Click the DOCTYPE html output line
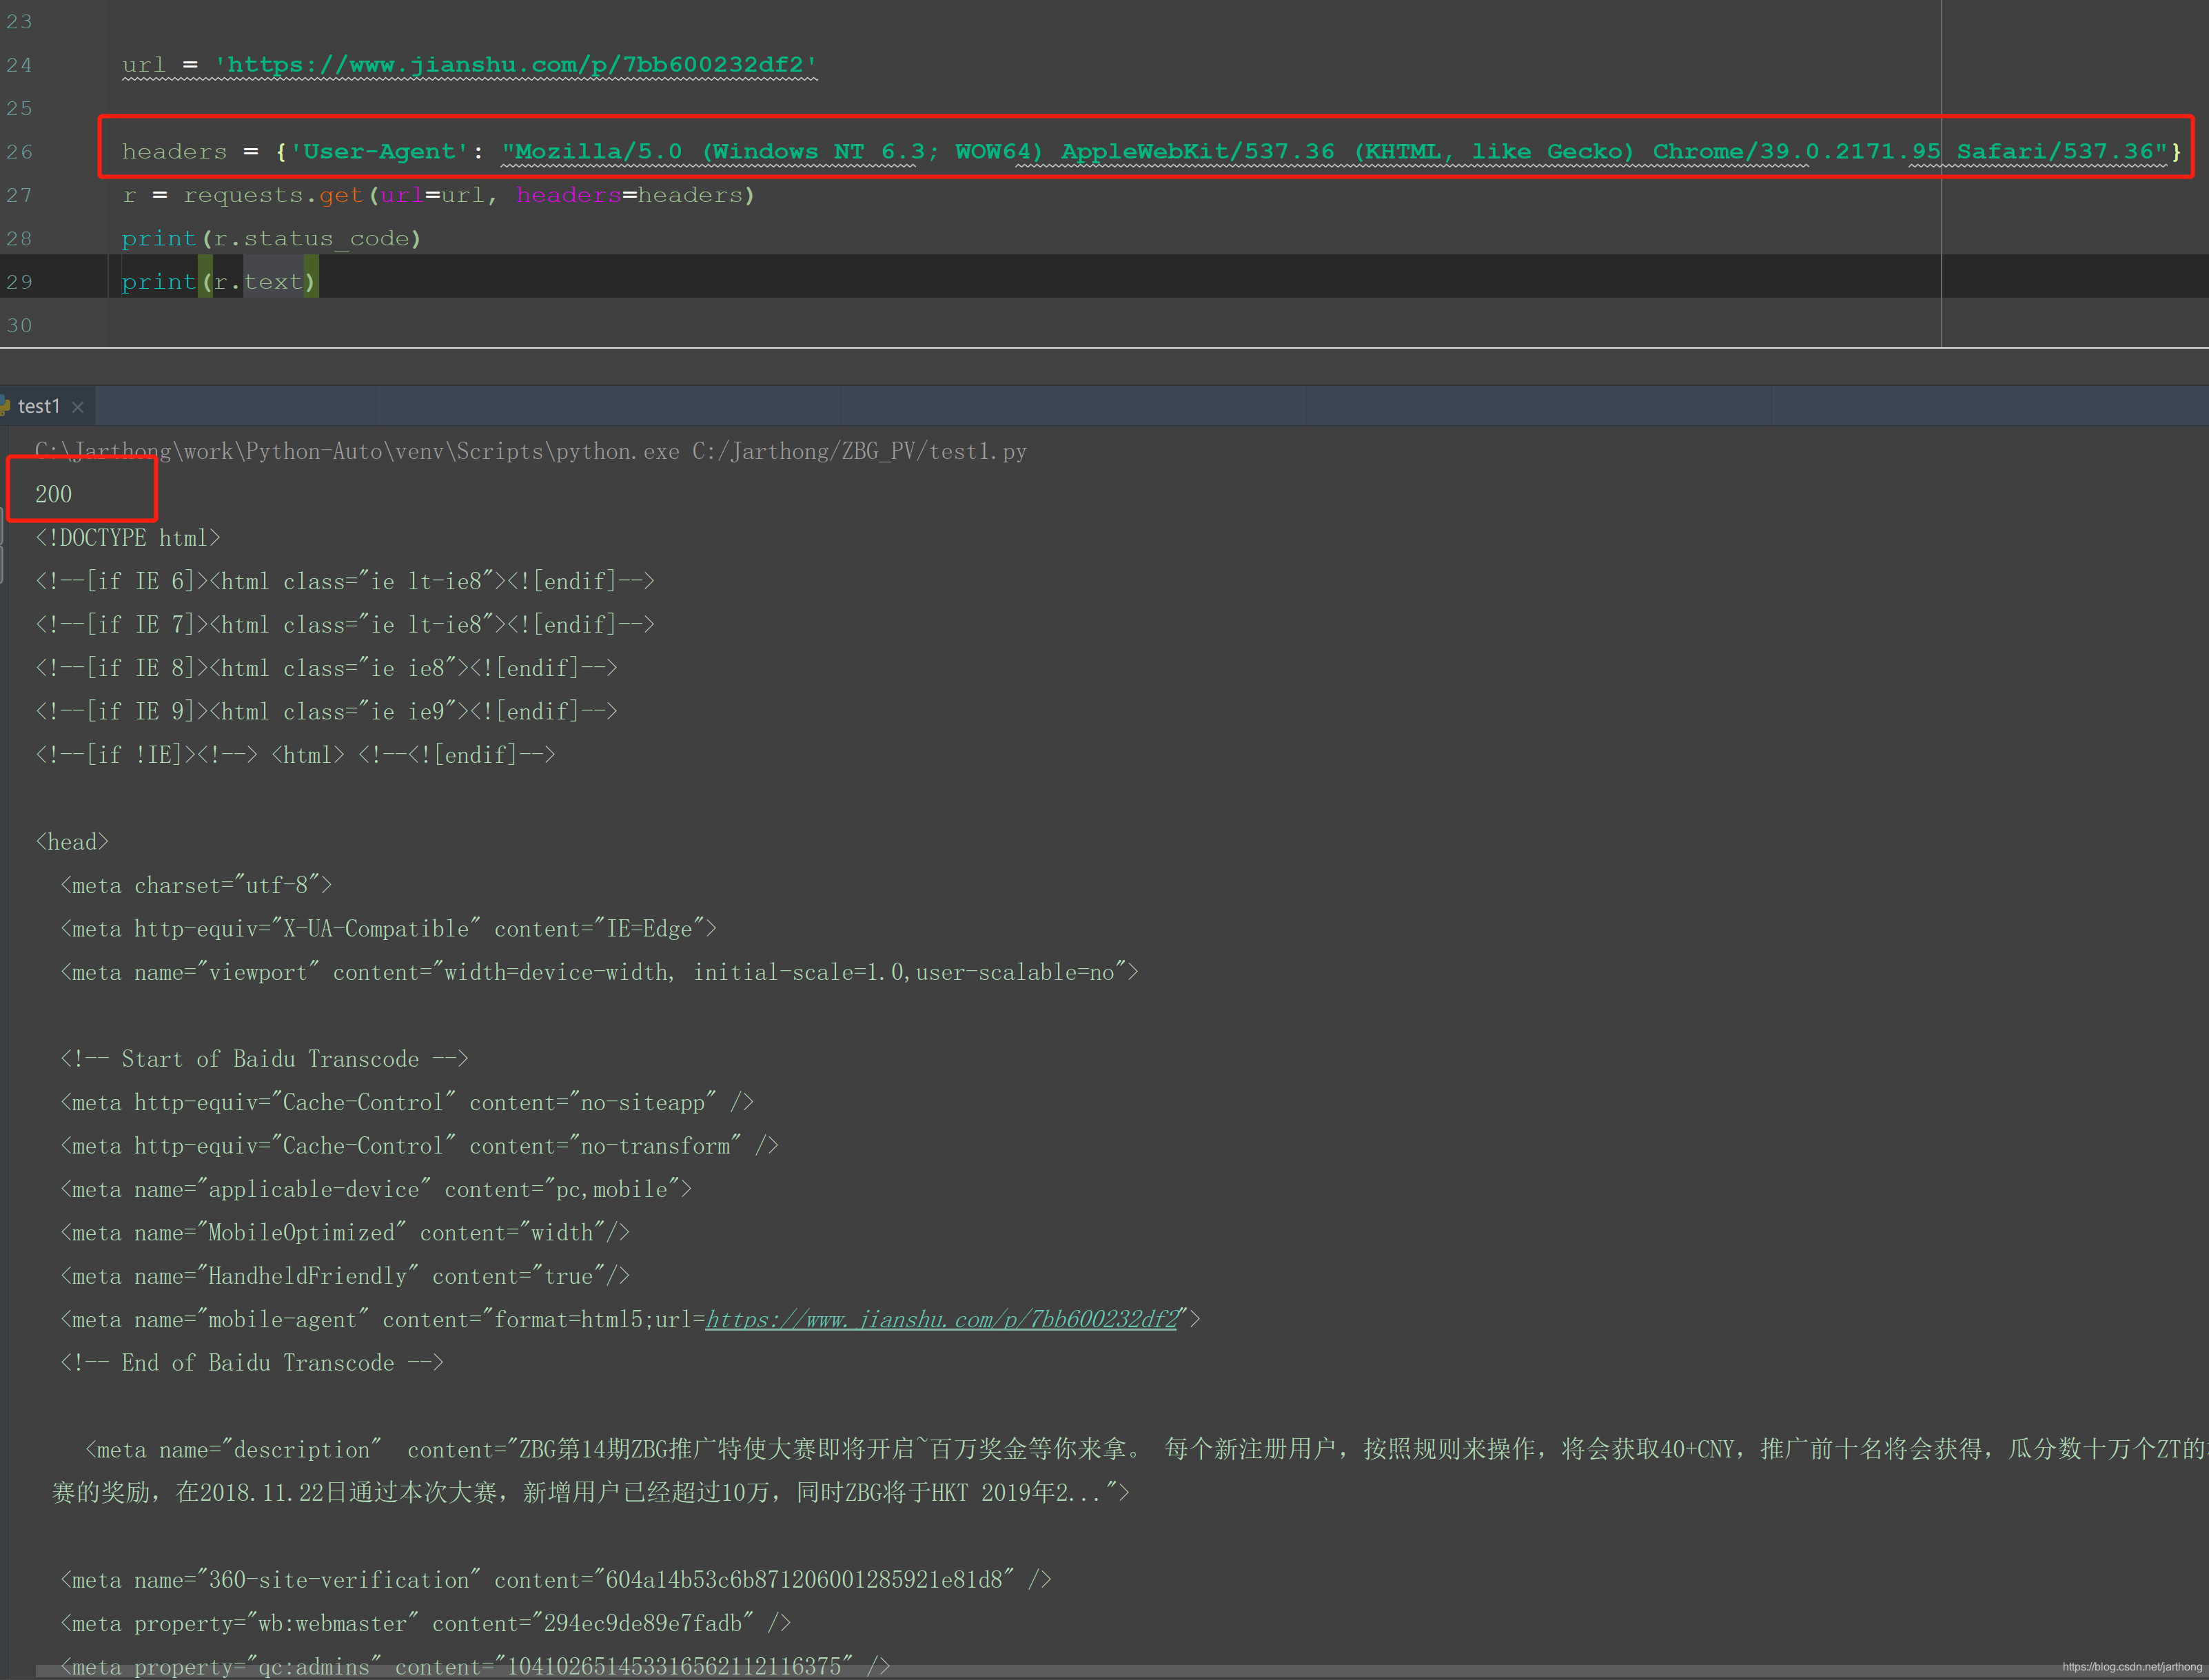This screenshot has width=2209, height=1680. tap(128, 538)
